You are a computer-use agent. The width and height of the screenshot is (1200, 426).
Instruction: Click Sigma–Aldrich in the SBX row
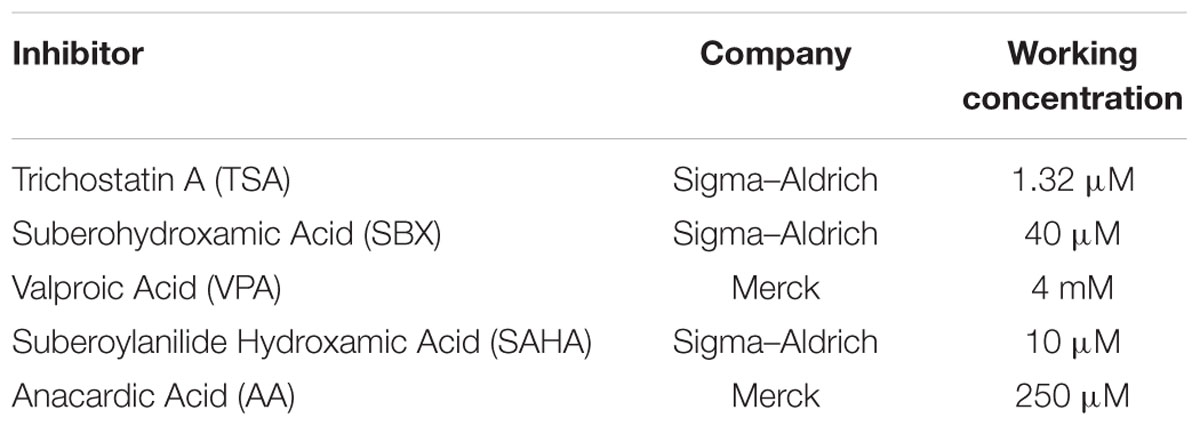point(775,234)
